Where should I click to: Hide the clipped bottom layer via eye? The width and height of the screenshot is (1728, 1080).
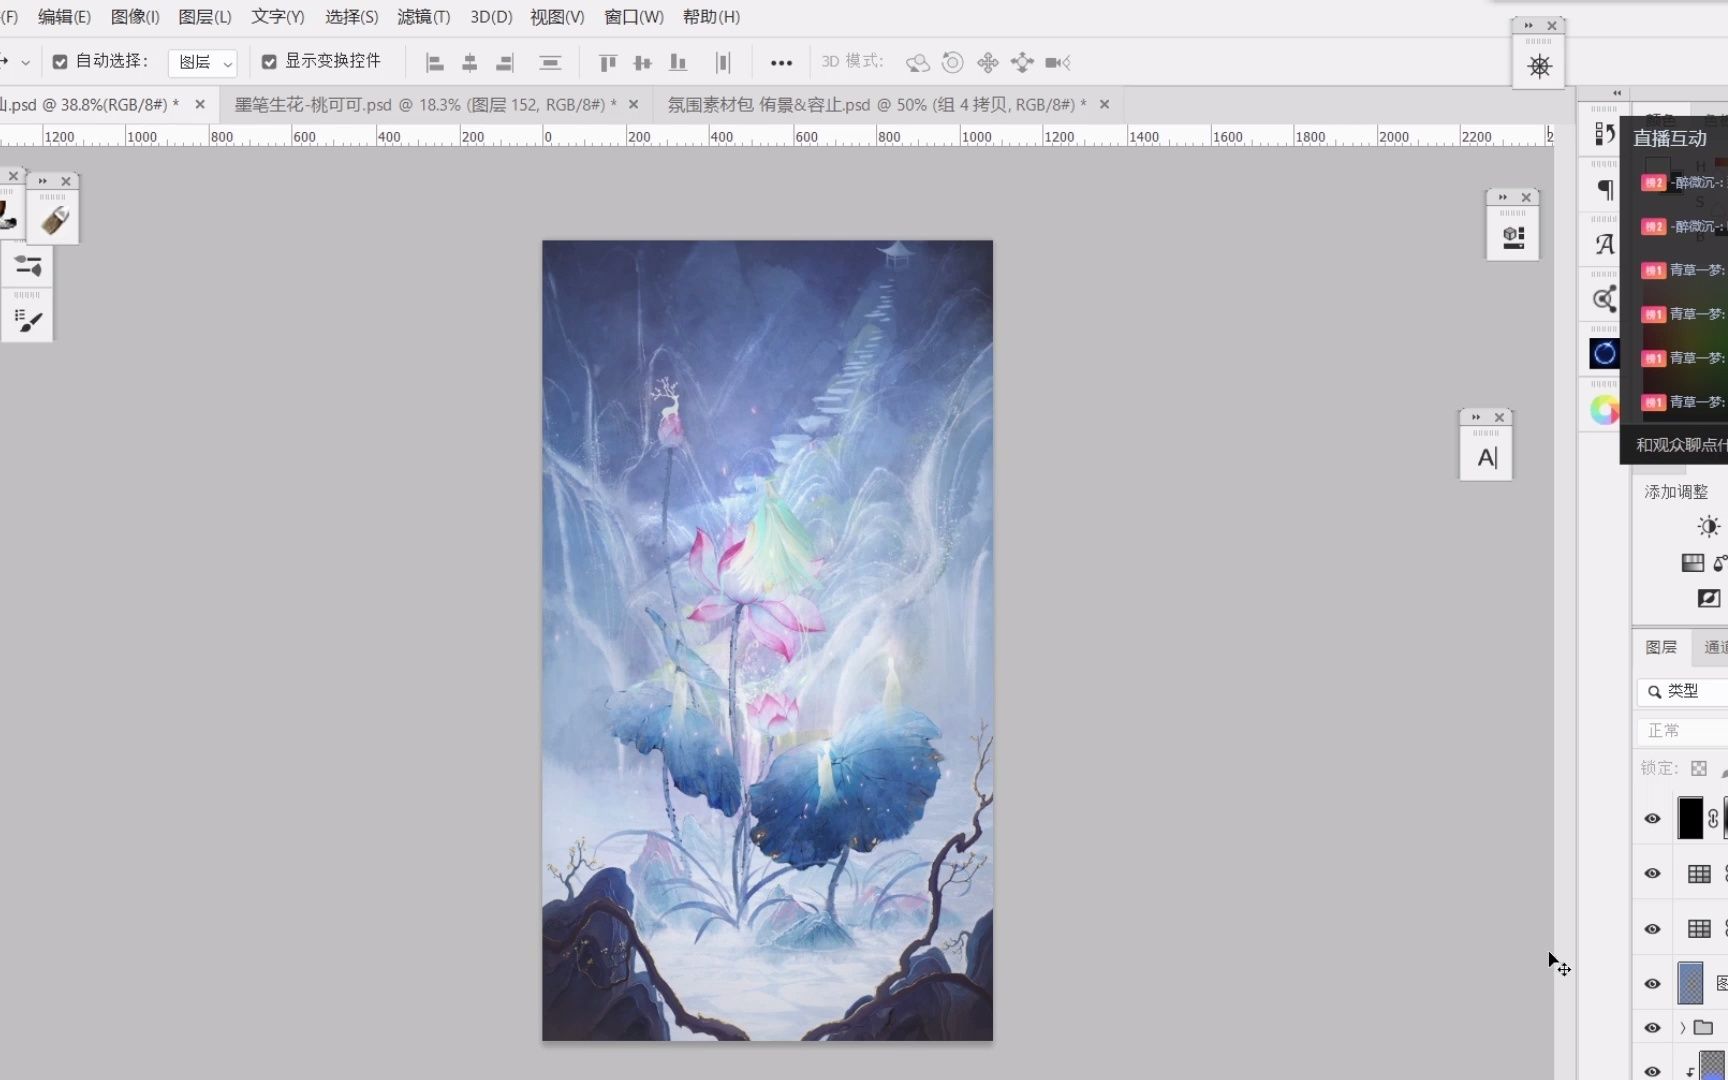tap(1652, 1071)
